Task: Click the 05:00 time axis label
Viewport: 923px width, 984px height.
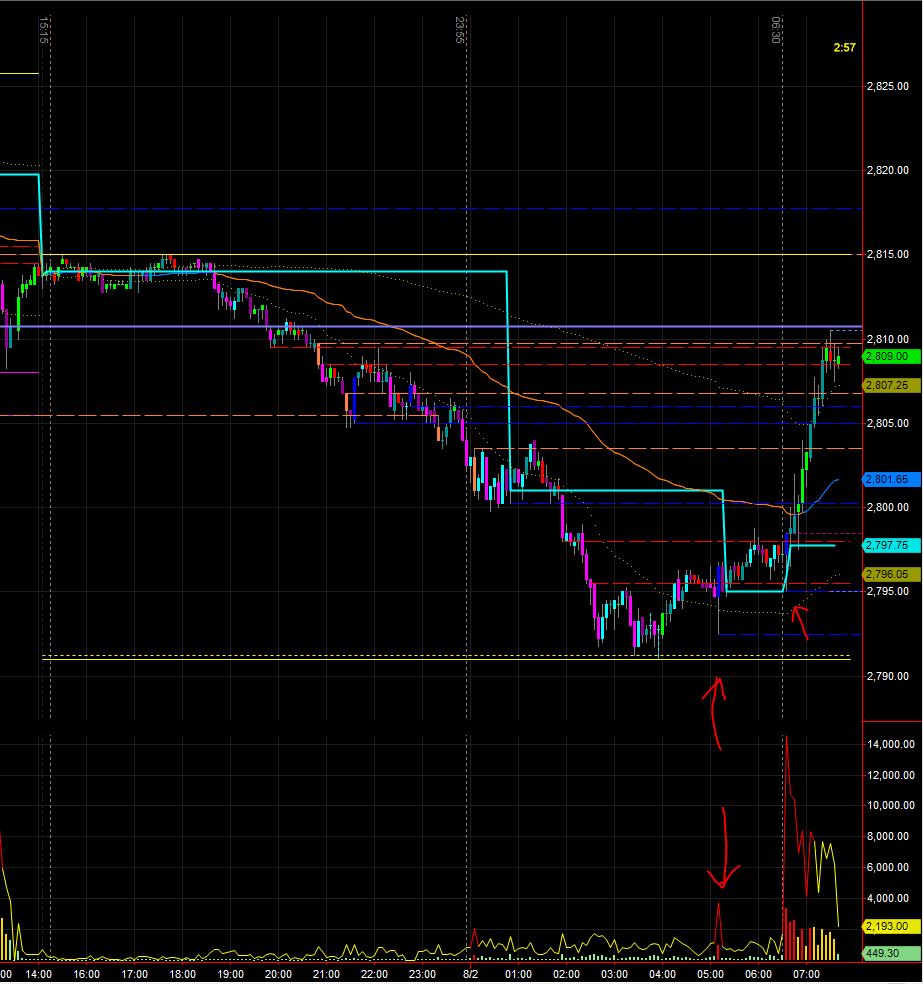Action: pyautogui.click(x=710, y=975)
